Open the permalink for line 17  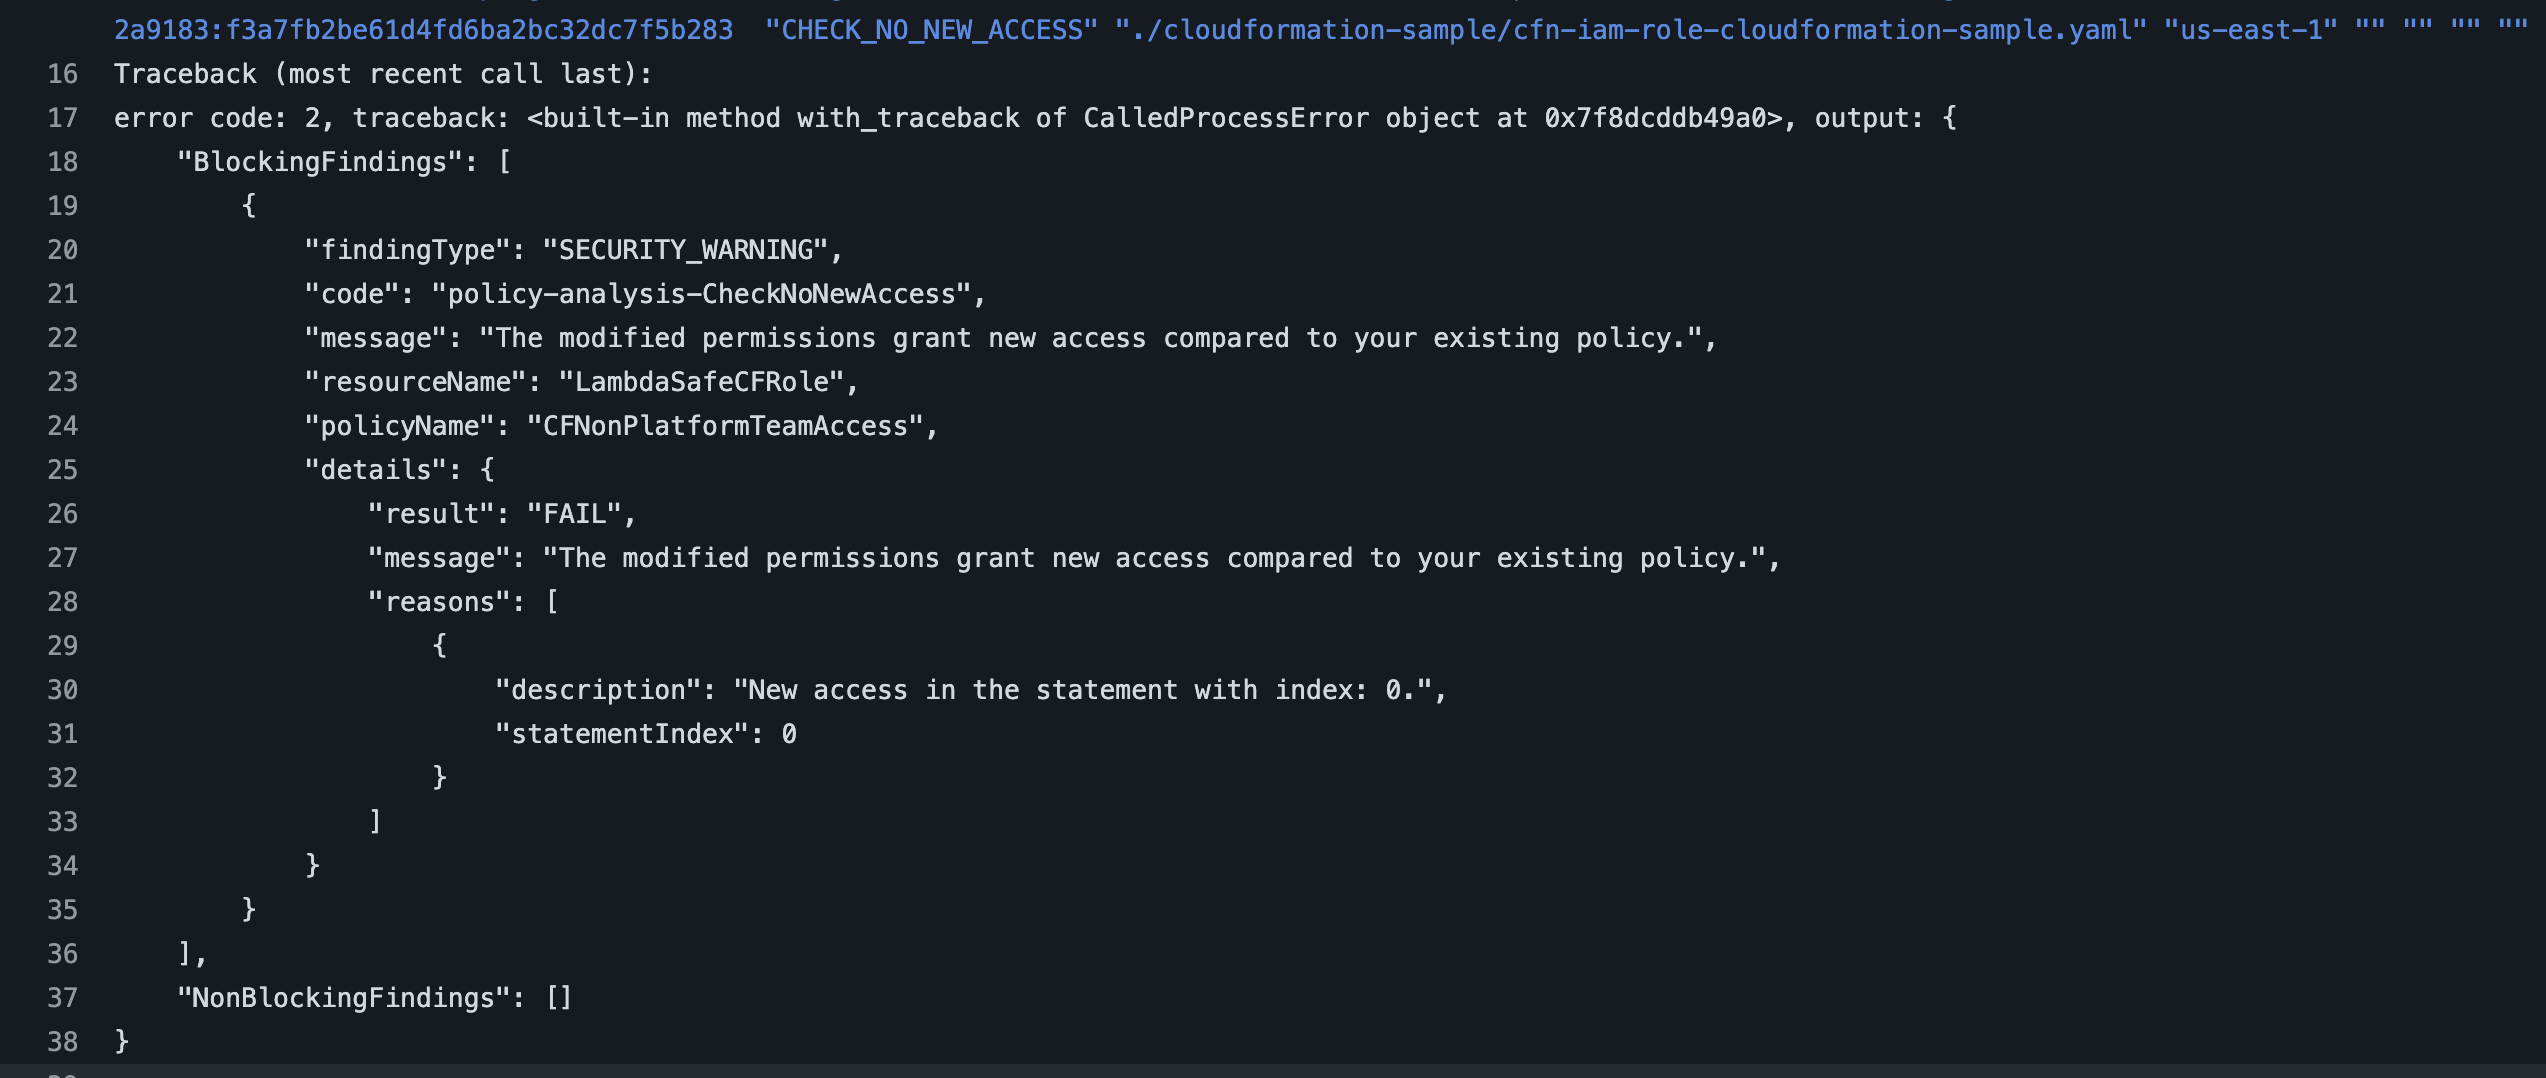pos(62,118)
